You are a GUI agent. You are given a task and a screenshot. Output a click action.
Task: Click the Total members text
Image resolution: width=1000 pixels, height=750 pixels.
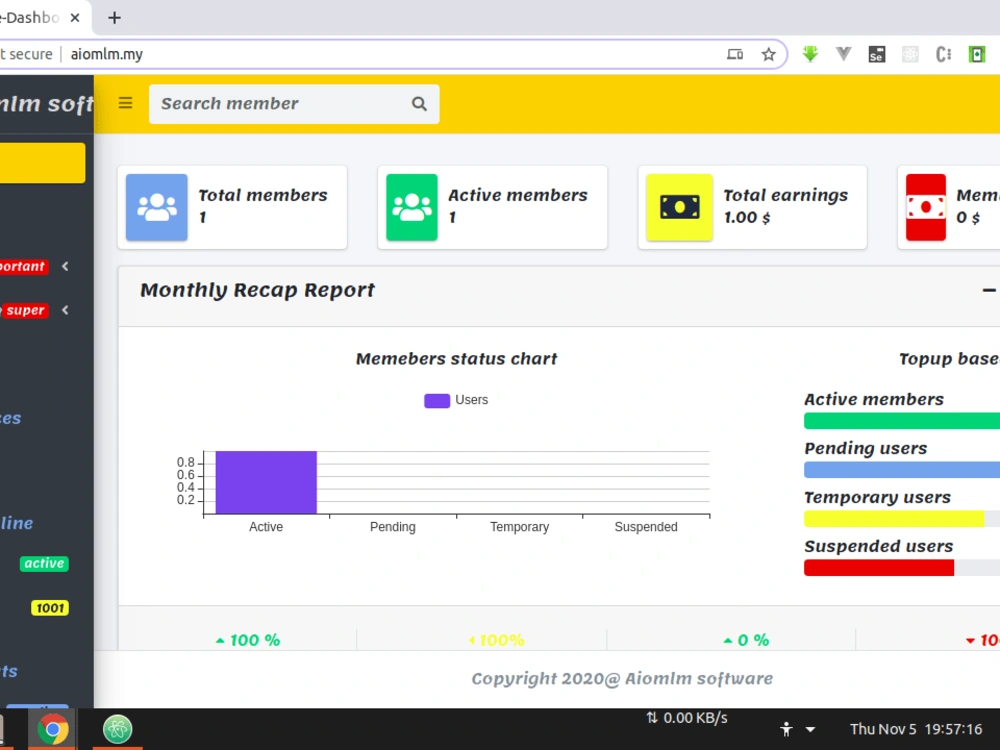coord(263,195)
